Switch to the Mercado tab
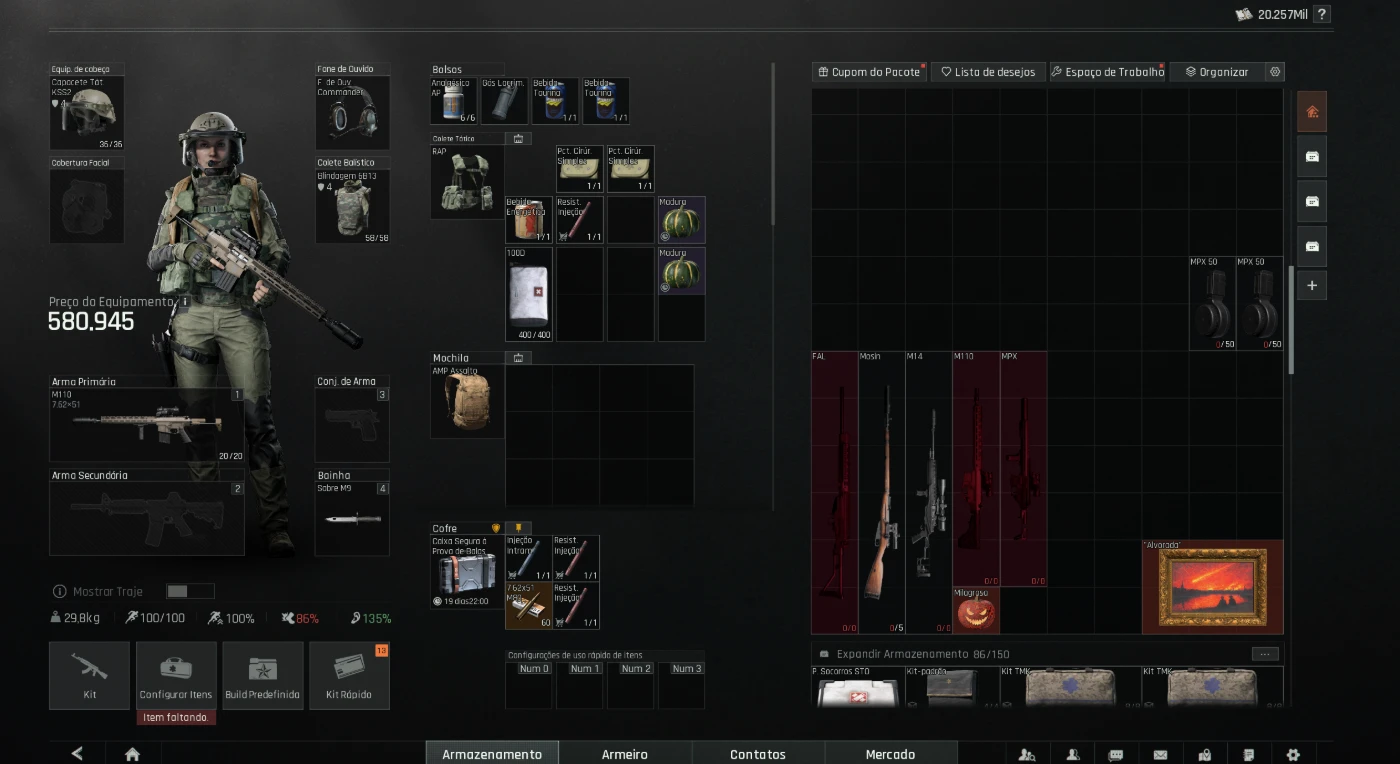Viewport: 1400px width, 764px height. click(x=890, y=754)
